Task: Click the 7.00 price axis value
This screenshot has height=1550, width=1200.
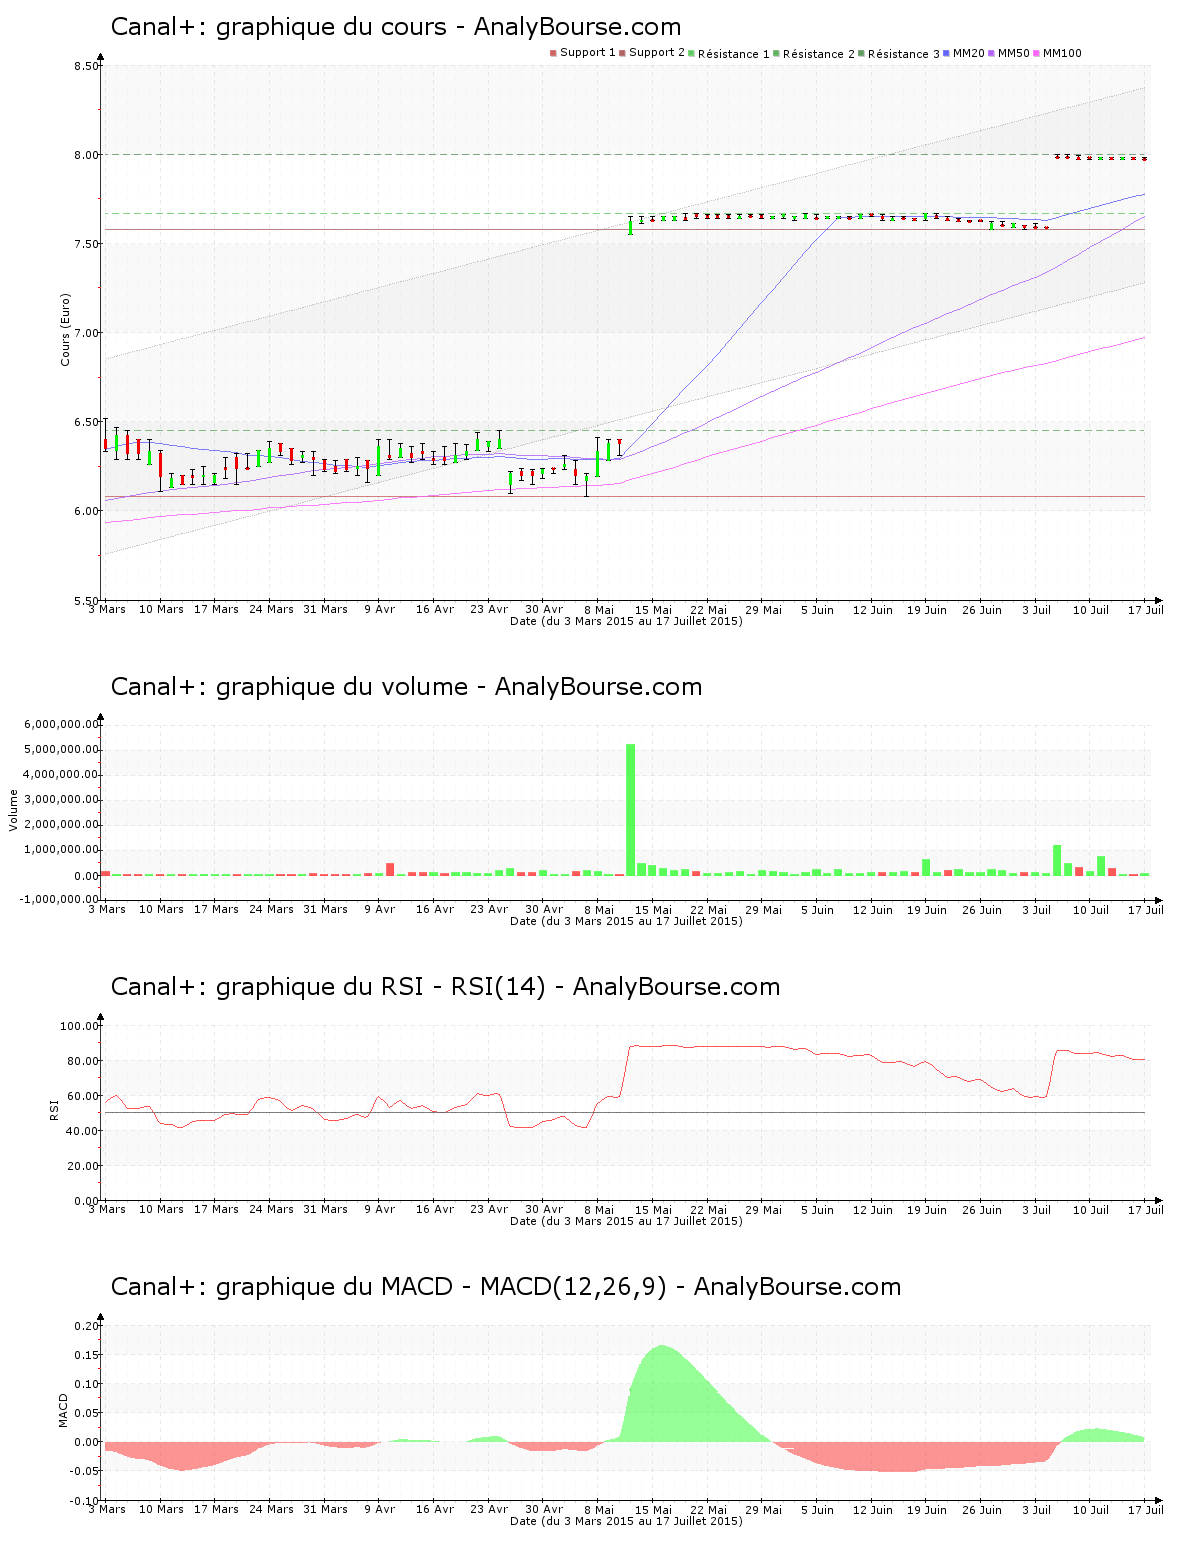Action: 87,333
